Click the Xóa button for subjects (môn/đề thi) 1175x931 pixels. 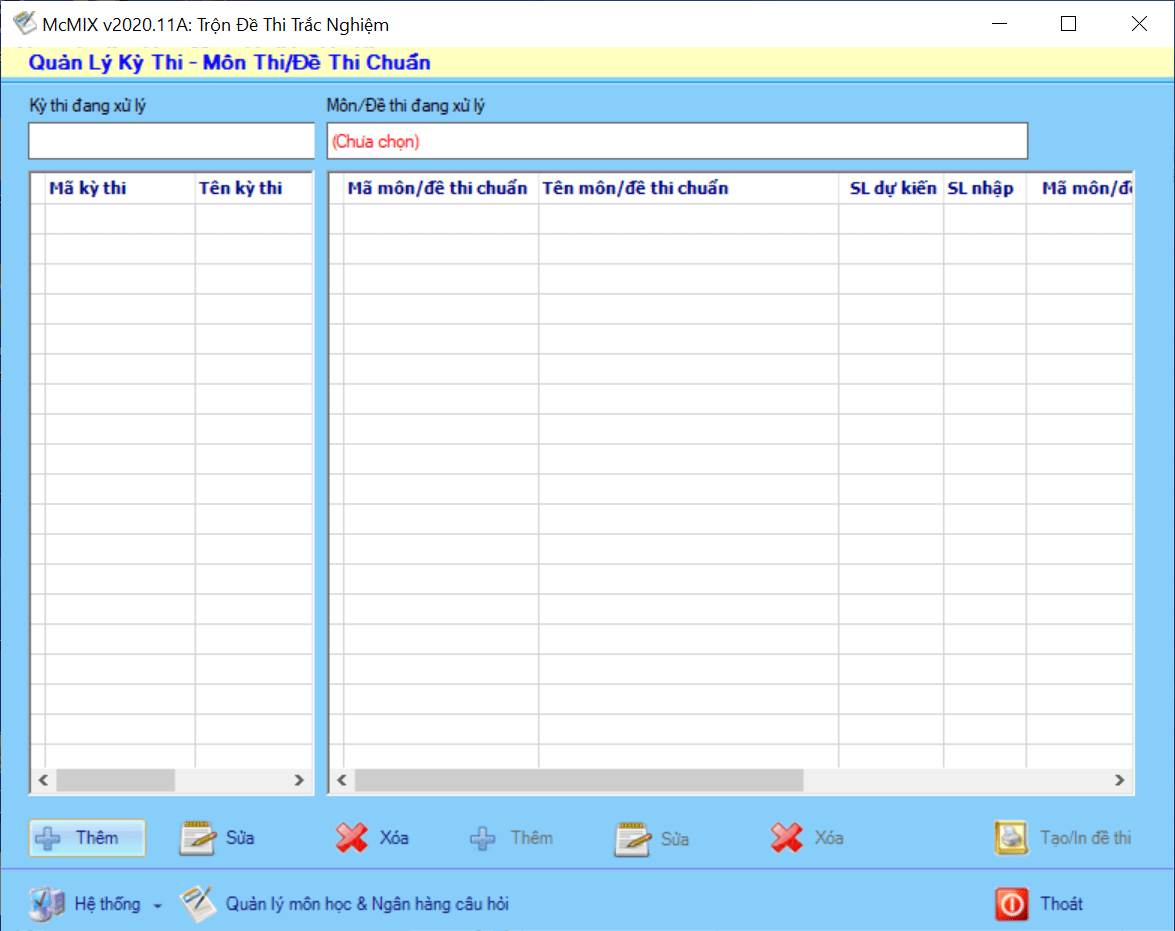pos(807,837)
